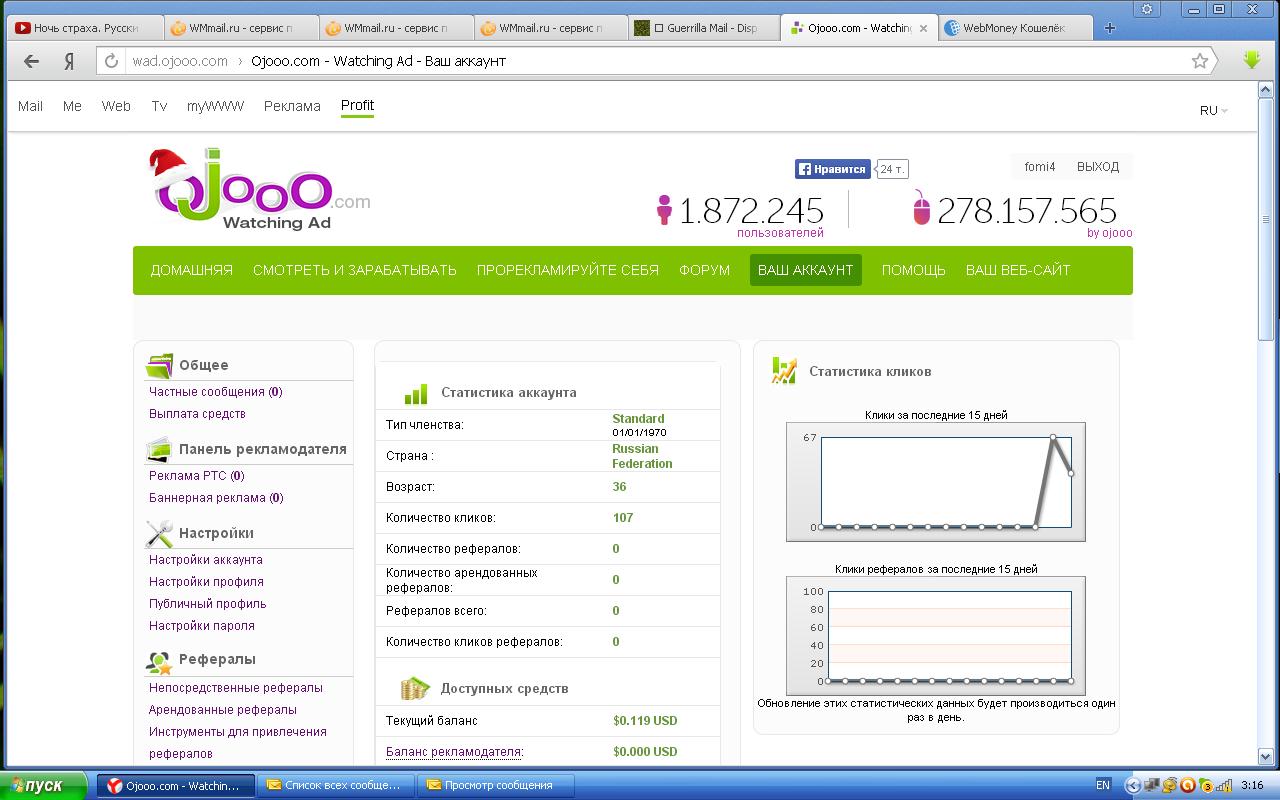The image size is (1280, 800).
Task: Open Арендованные рефералы link
Action: 223,710
